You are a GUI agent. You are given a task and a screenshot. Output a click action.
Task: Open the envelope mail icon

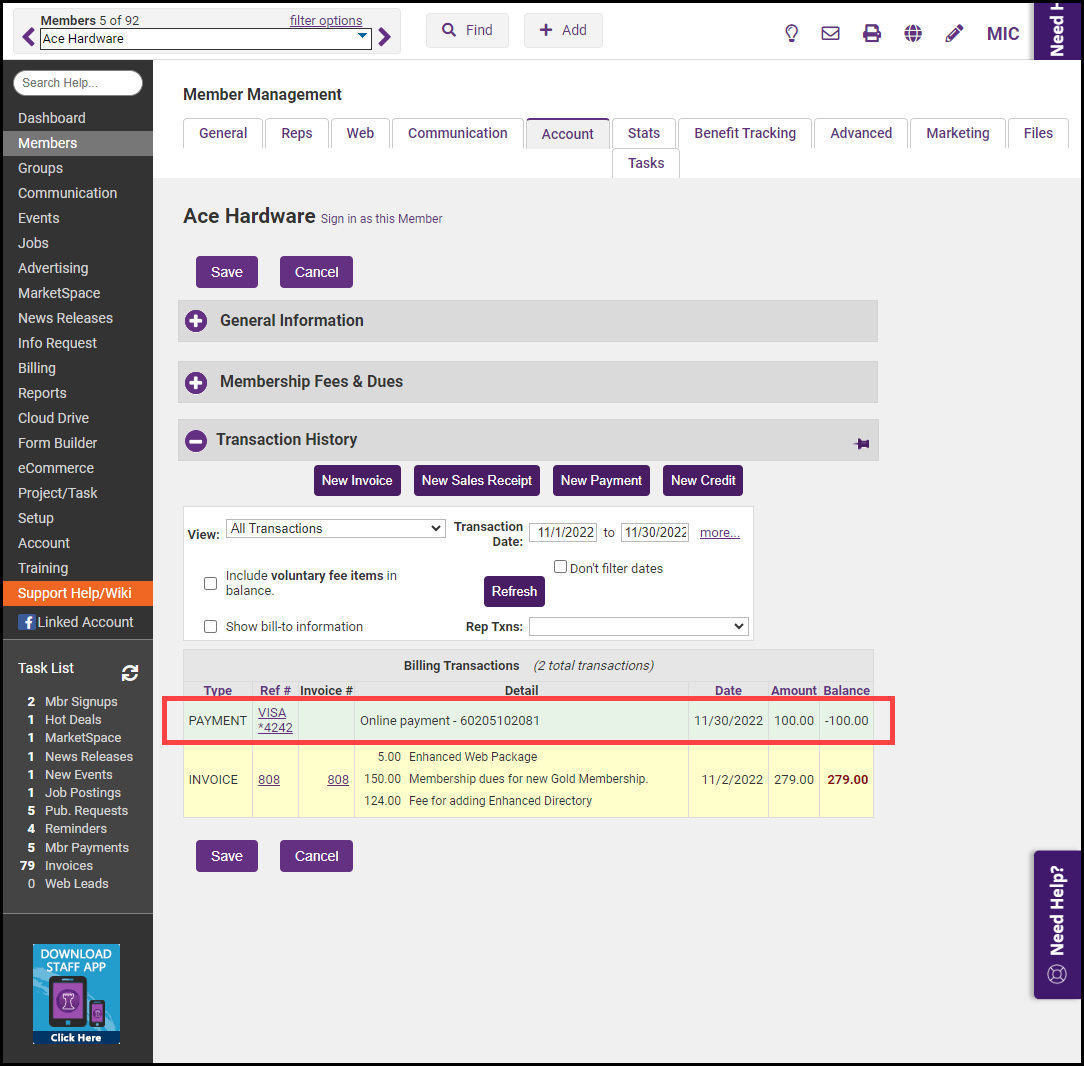[x=830, y=33]
